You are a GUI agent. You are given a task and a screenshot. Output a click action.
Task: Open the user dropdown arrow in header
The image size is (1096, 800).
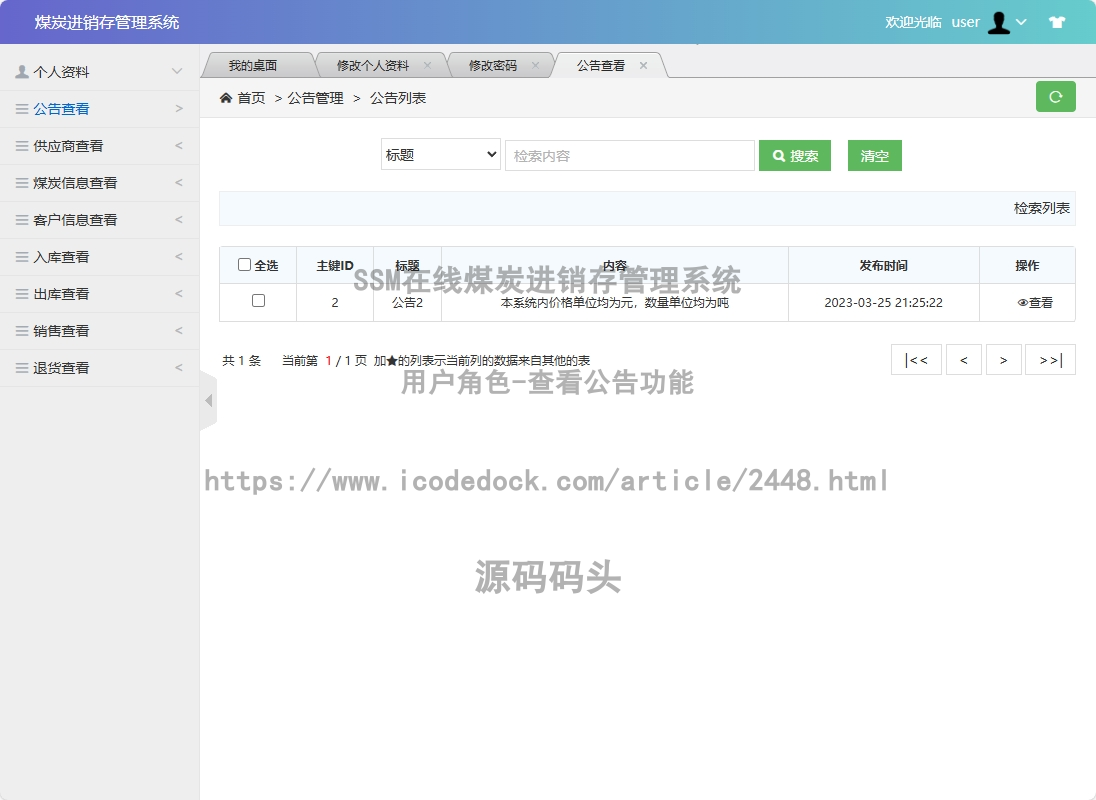point(1021,22)
